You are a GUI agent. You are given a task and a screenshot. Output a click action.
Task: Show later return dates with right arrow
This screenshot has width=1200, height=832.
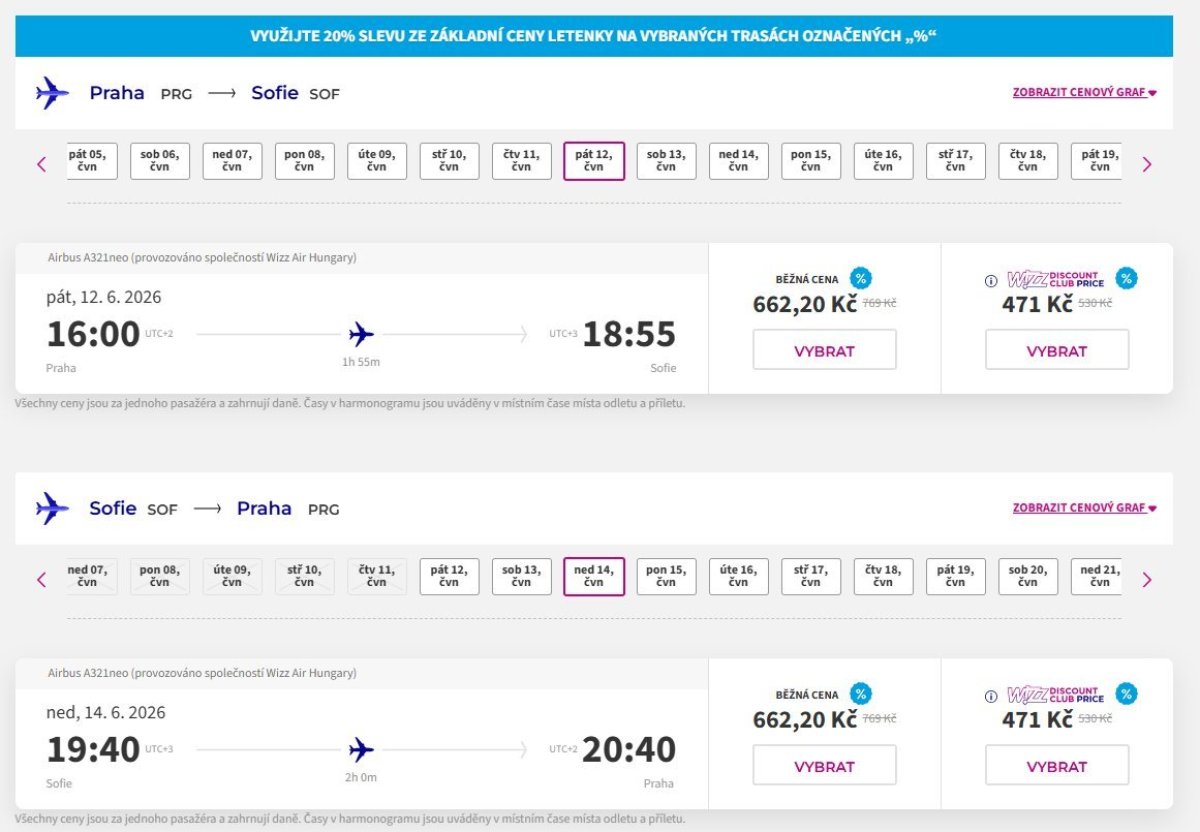(1147, 579)
